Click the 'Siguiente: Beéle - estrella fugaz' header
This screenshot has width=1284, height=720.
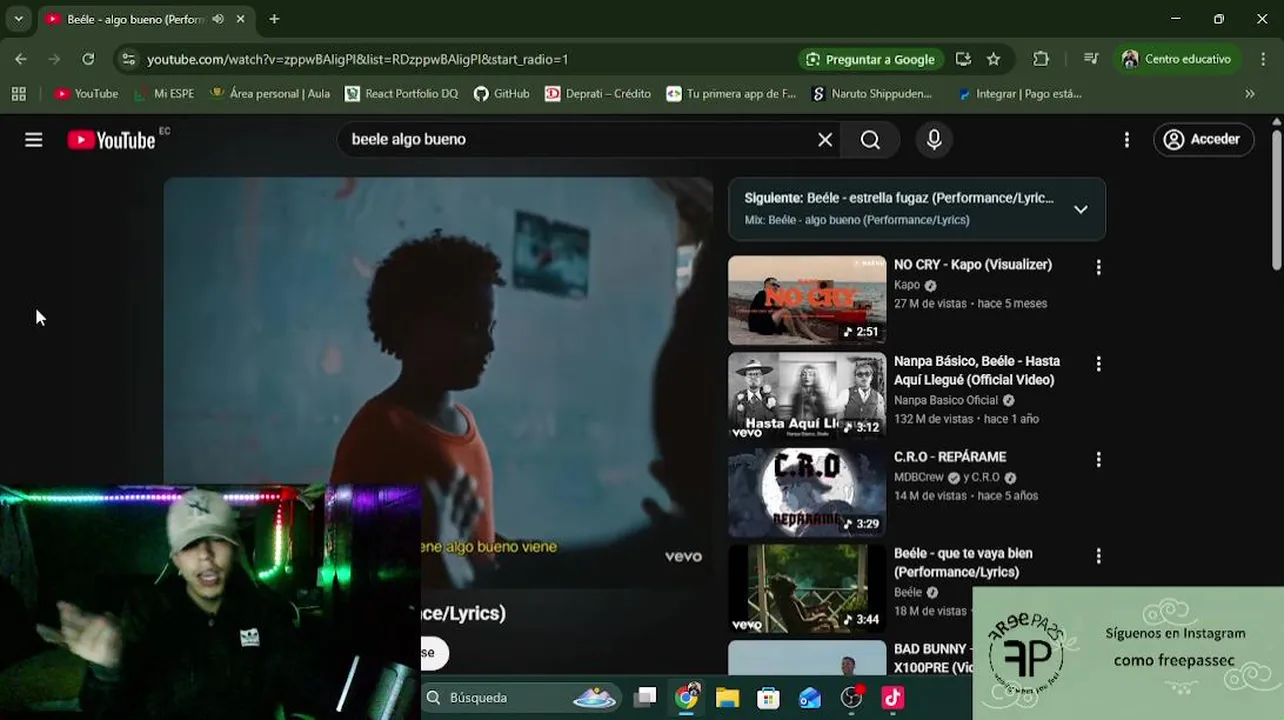click(899, 198)
